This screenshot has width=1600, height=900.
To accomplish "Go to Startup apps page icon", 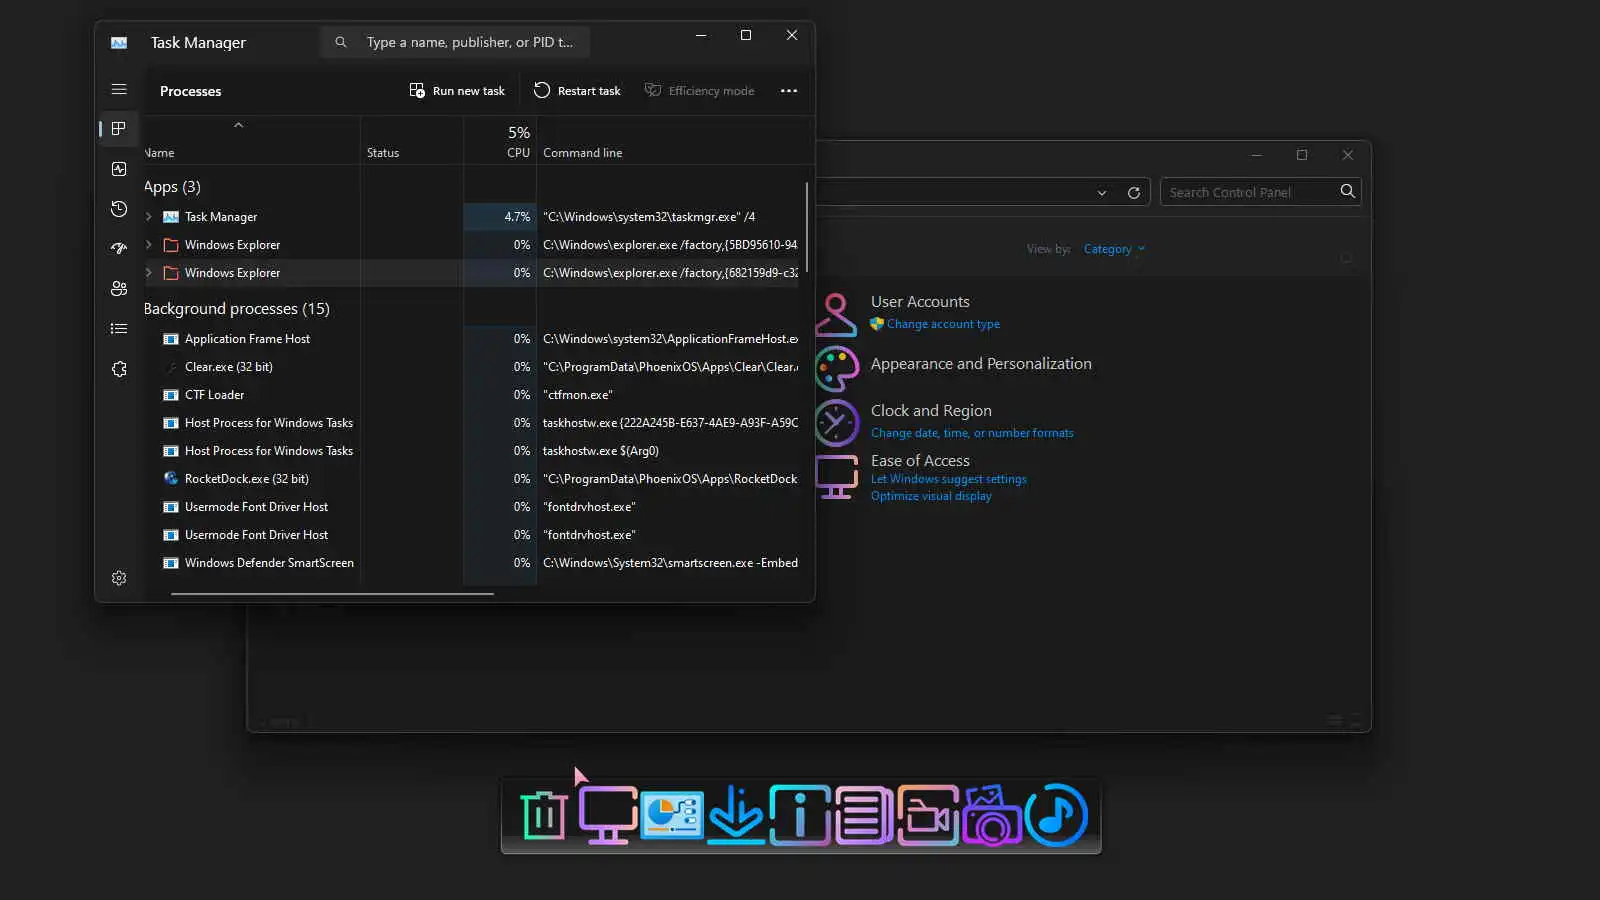I will (x=119, y=249).
